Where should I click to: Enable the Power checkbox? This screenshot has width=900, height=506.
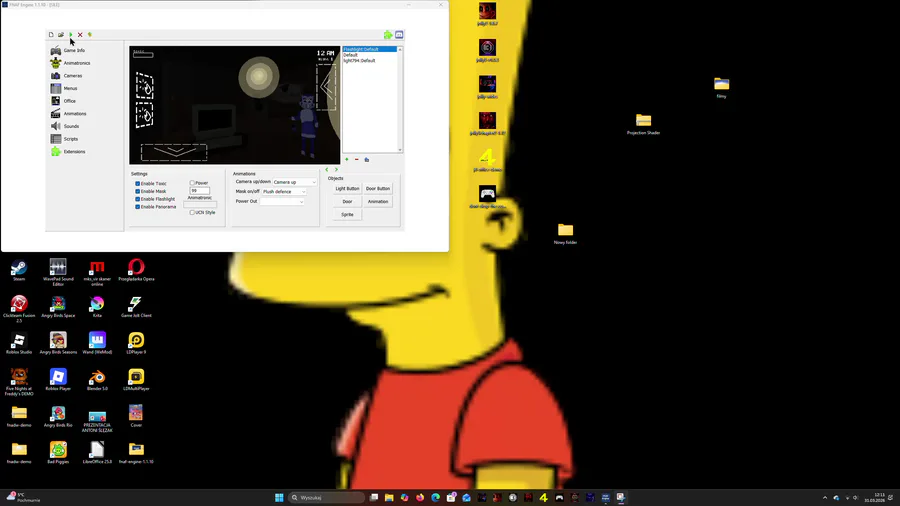pos(192,183)
